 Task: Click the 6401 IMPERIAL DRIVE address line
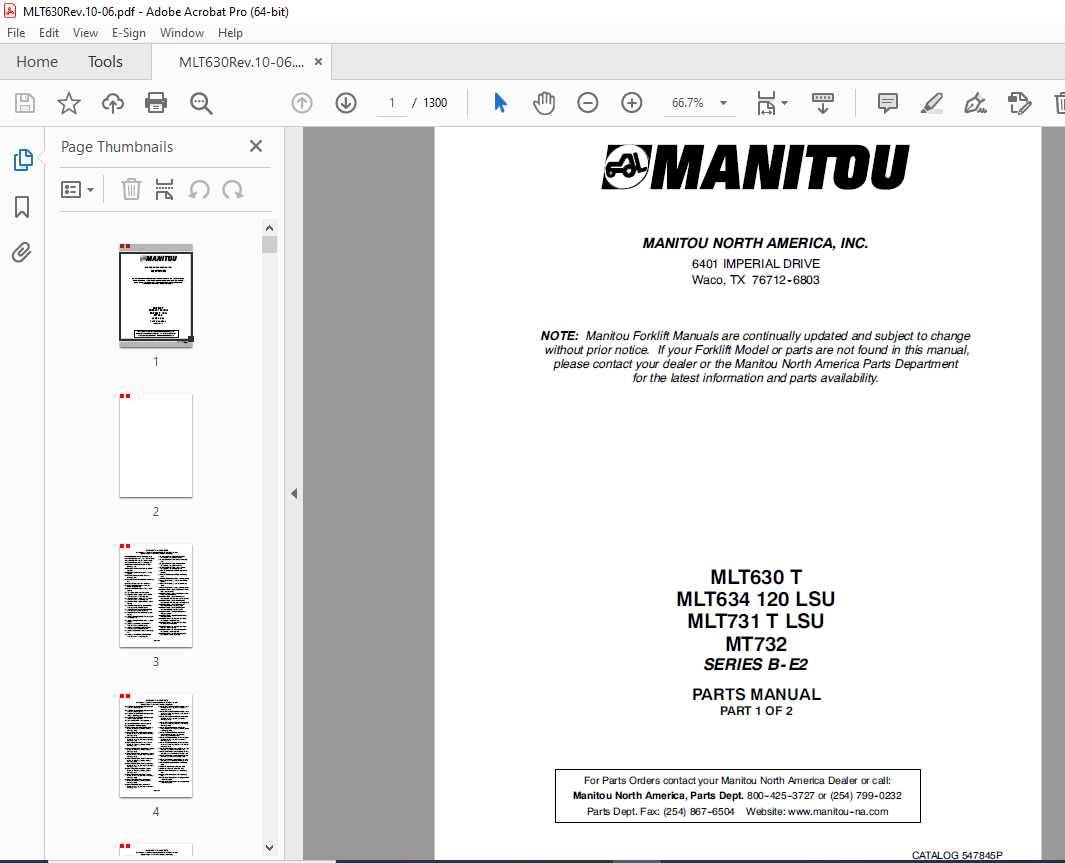(755, 263)
